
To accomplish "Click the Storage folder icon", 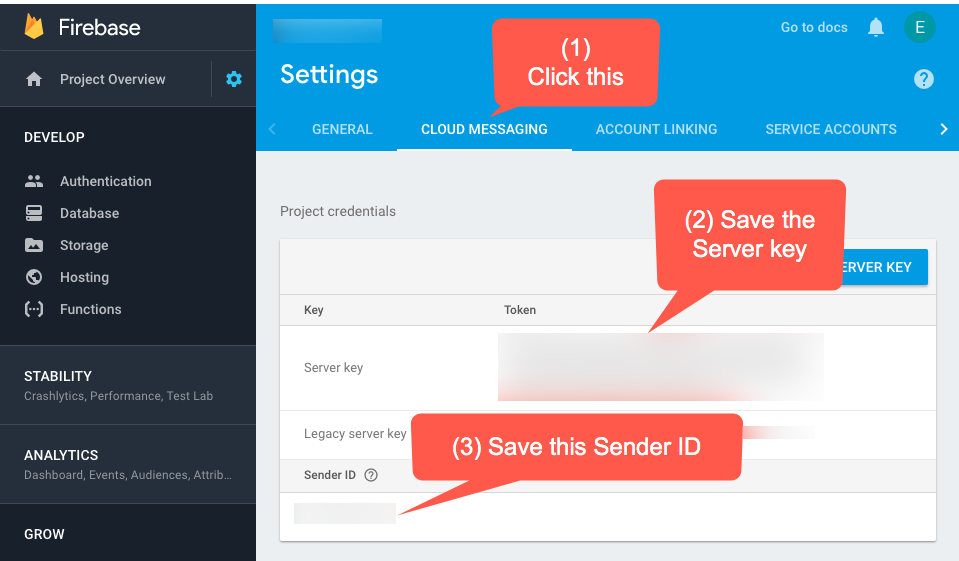I will pyautogui.click(x=34, y=245).
